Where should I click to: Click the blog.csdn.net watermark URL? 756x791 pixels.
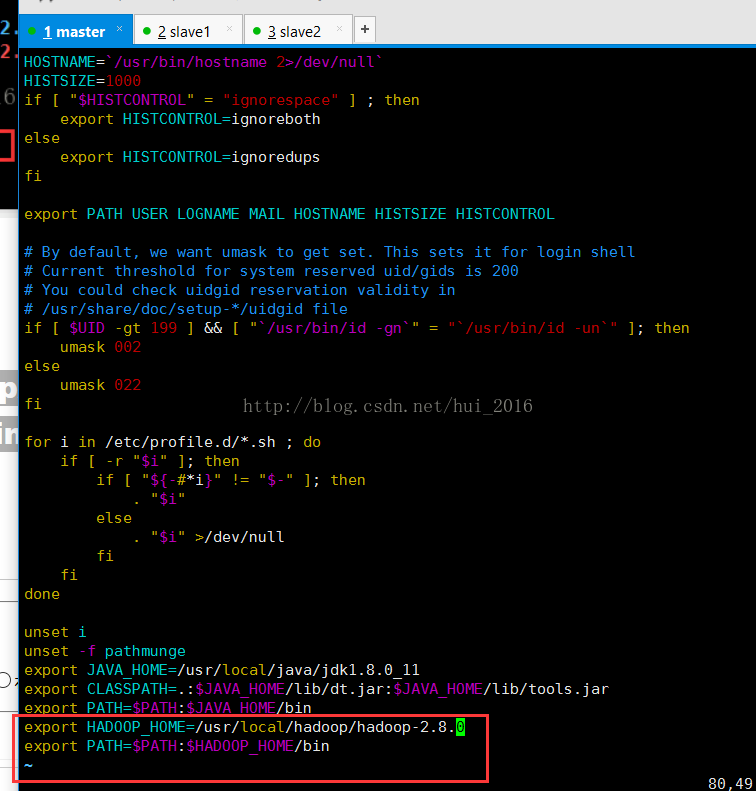pyautogui.click(x=388, y=406)
